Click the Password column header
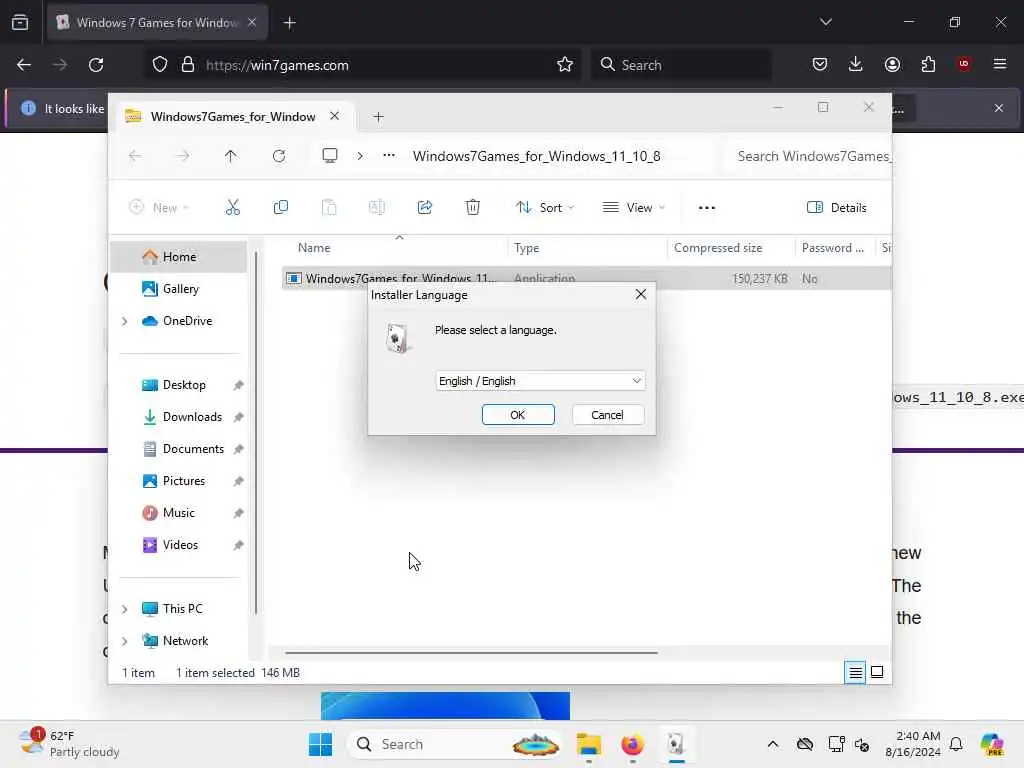The image size is (1024, 768). pyautogui.click(x=834, y=248)
